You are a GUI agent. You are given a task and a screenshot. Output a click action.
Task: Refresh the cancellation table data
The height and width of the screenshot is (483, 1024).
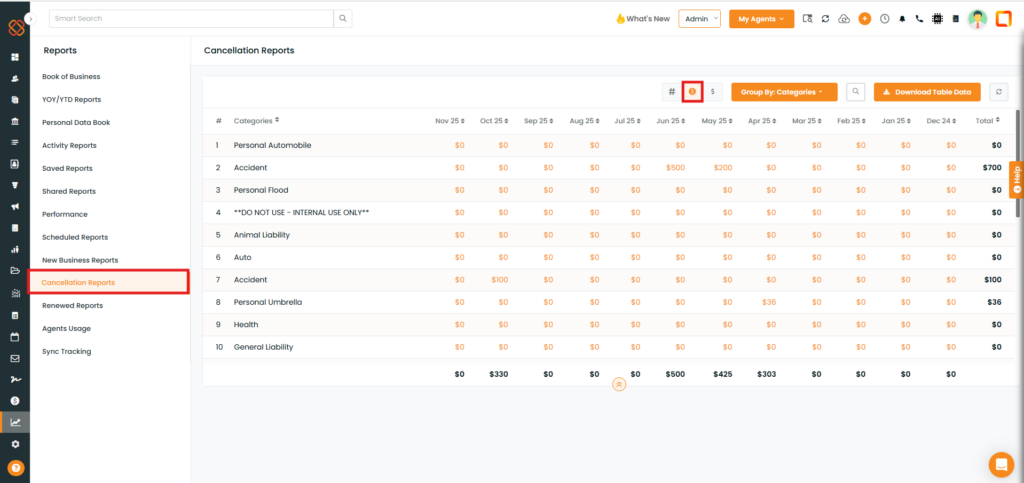pyautogui.click(x=998, y=92)
